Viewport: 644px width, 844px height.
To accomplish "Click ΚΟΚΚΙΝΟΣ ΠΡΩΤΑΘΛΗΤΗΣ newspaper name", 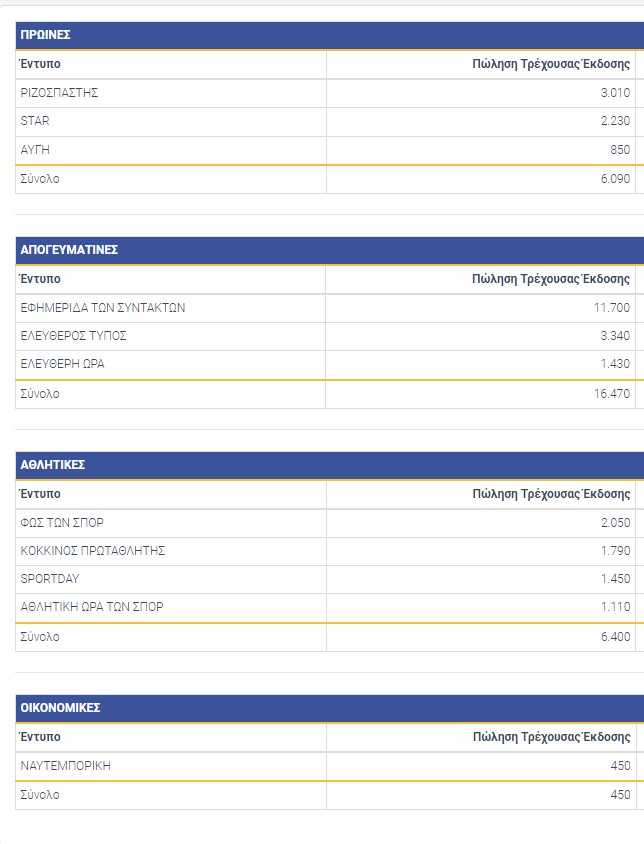I will pos(93,551).
